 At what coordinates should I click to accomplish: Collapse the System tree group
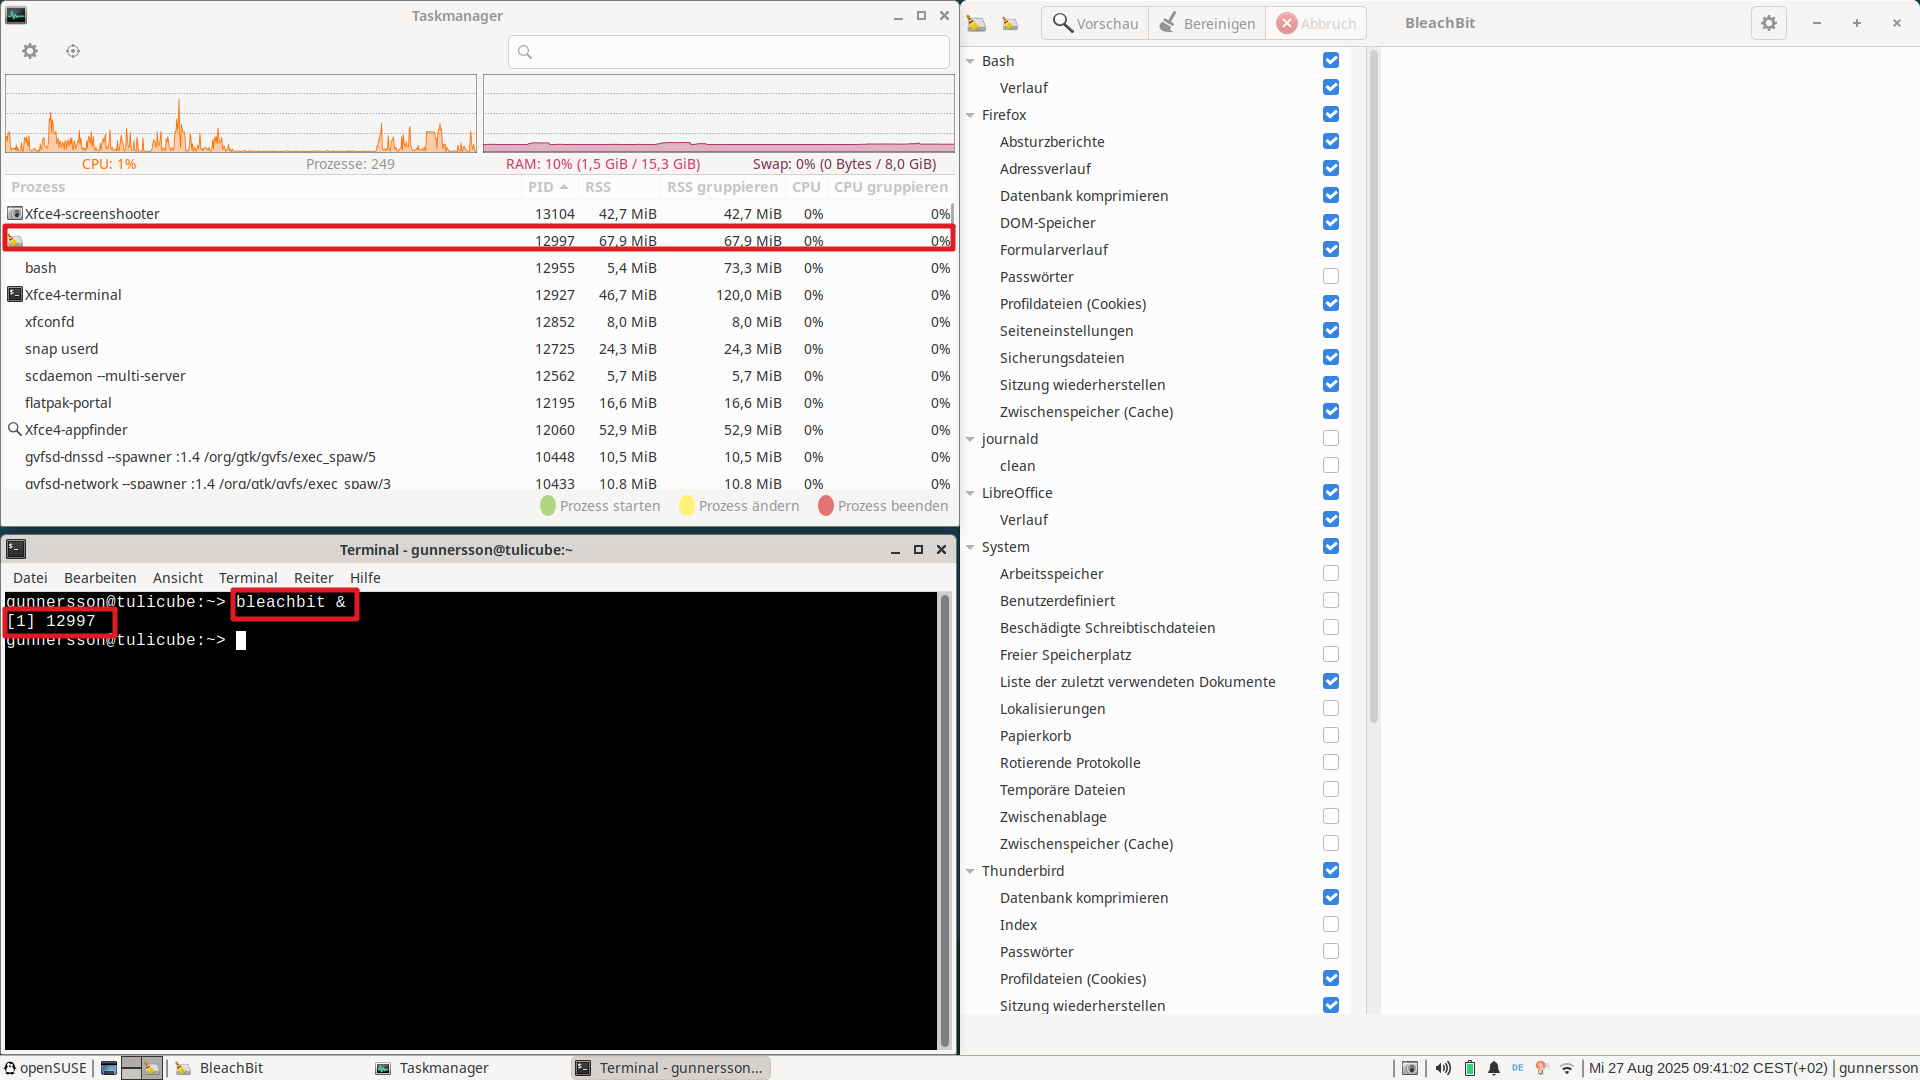pos(970,547)
